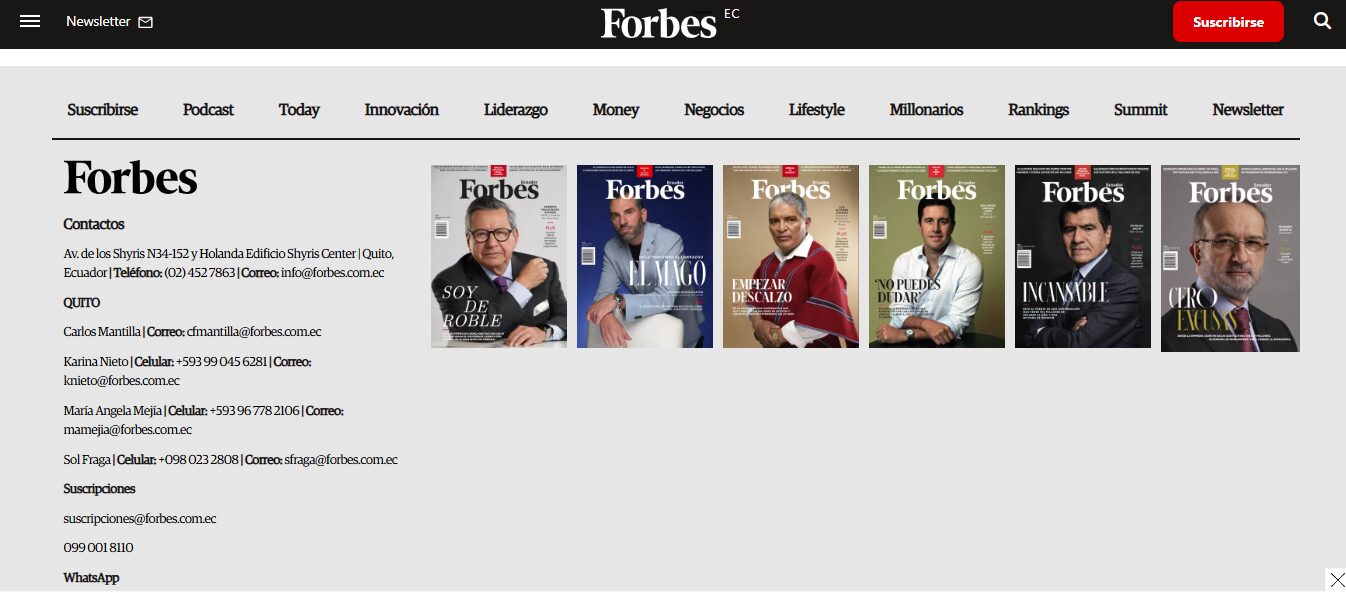Select the 'No Puedes Dudar' cover
Screen dimensions: 1346x593
click(936, 257)
